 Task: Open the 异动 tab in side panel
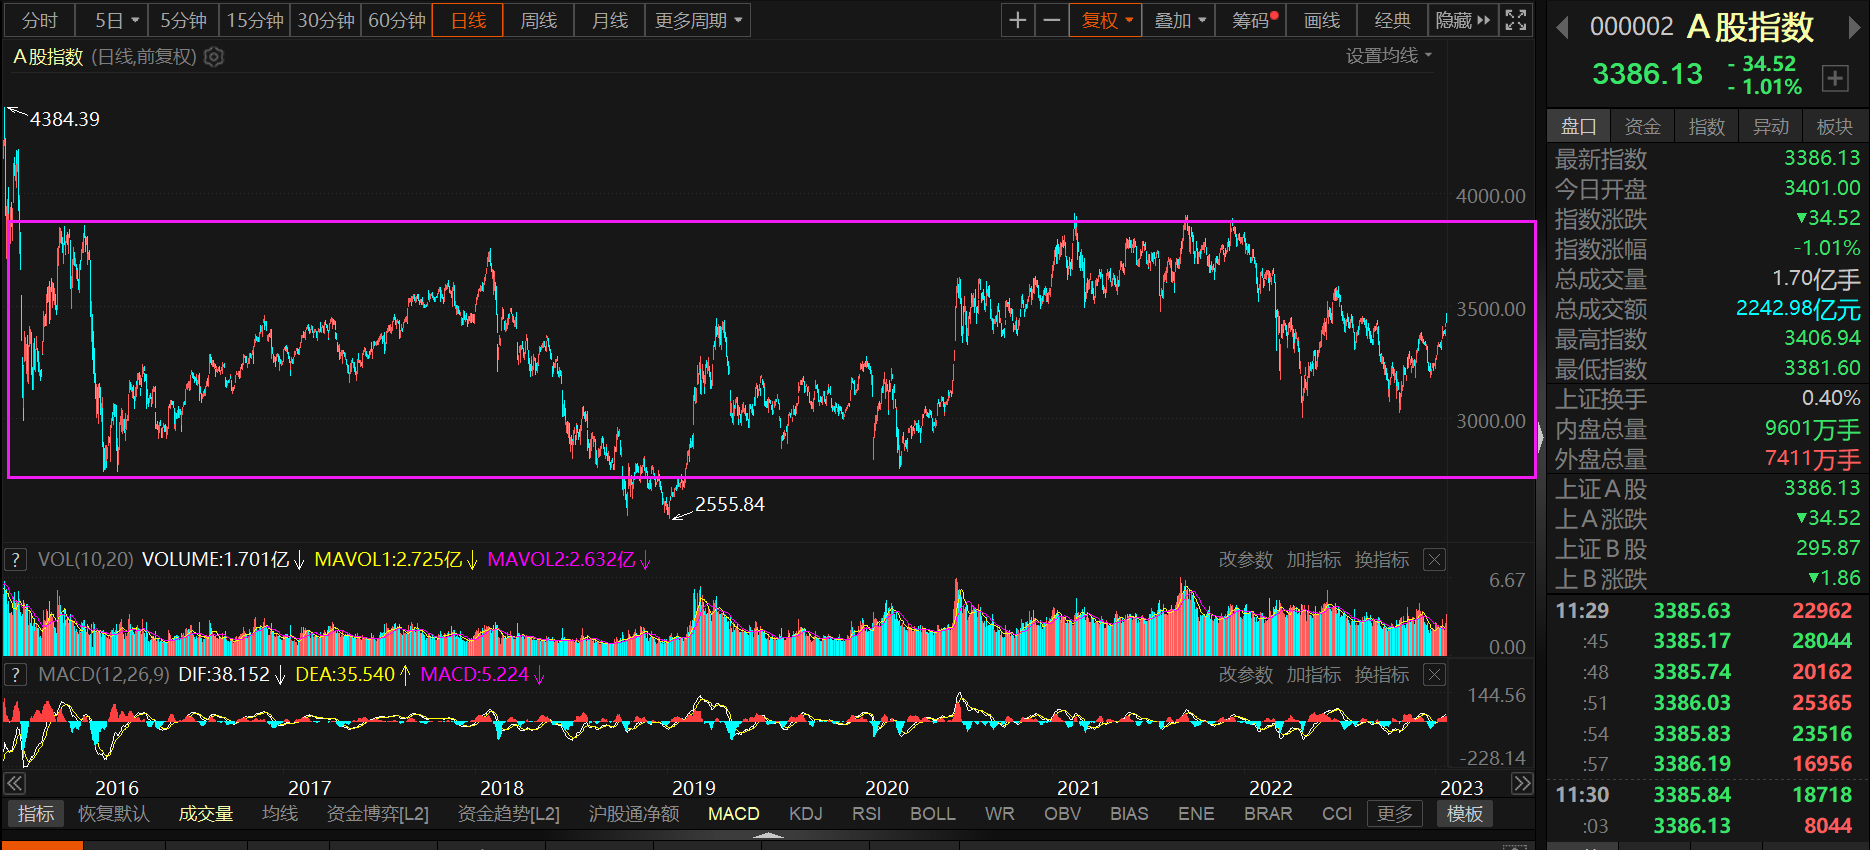click(1770, 126)
